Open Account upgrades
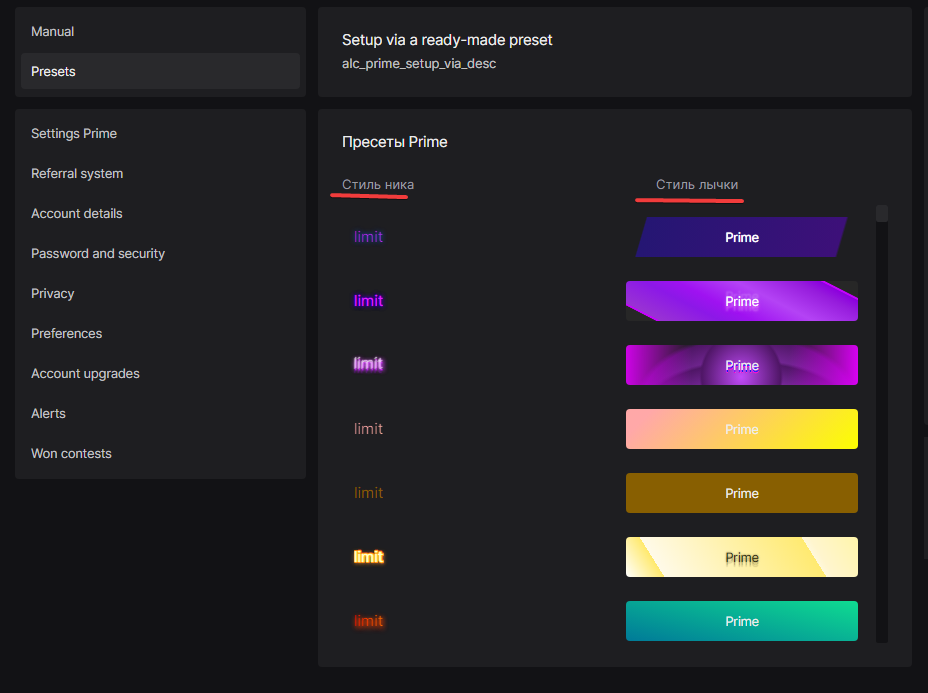Screen dimensions: 928x693 tap(85, 374)
